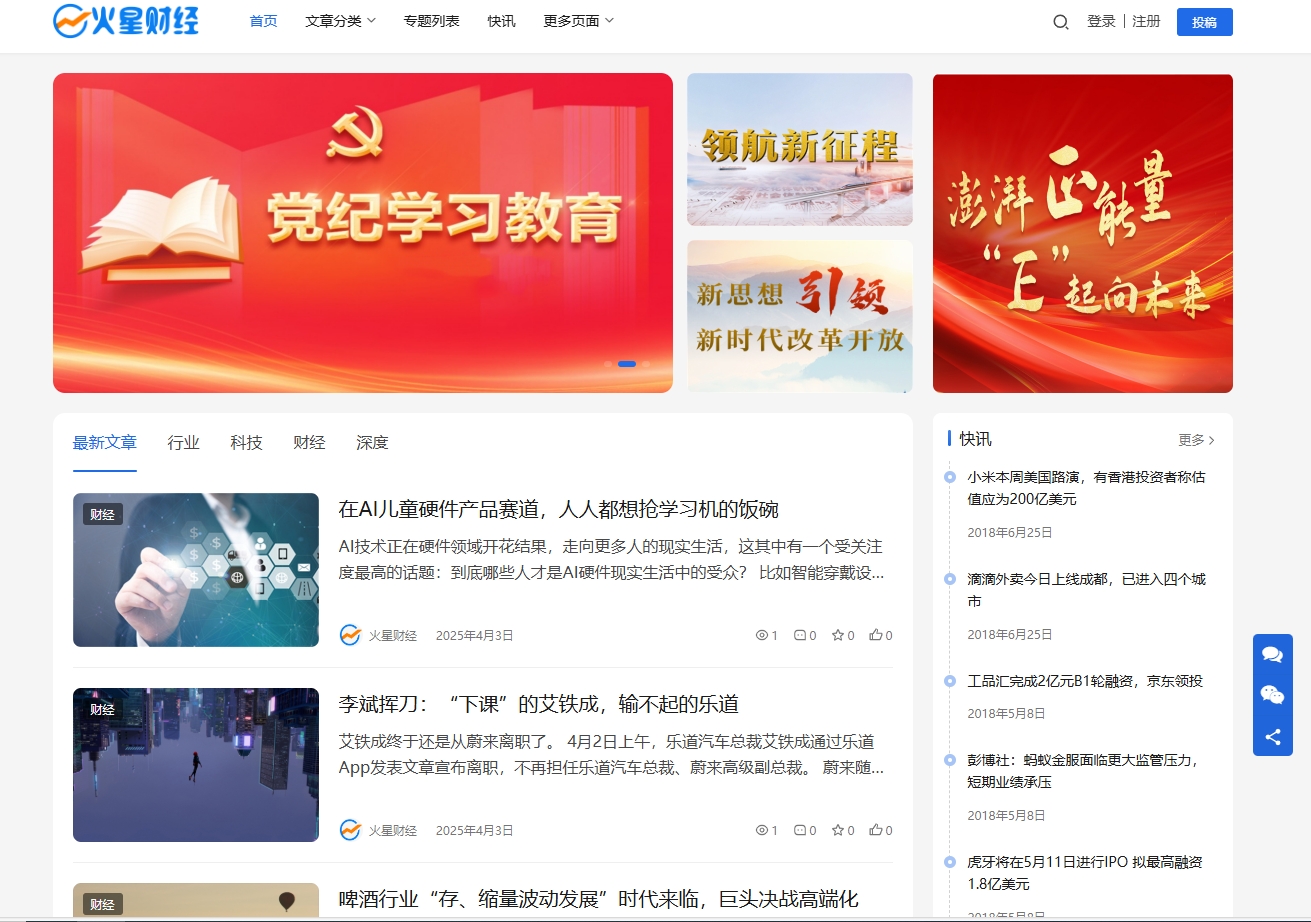
Task: Open thumbnail of AI儿童硬件 article
Action: (x=196, y=570)
